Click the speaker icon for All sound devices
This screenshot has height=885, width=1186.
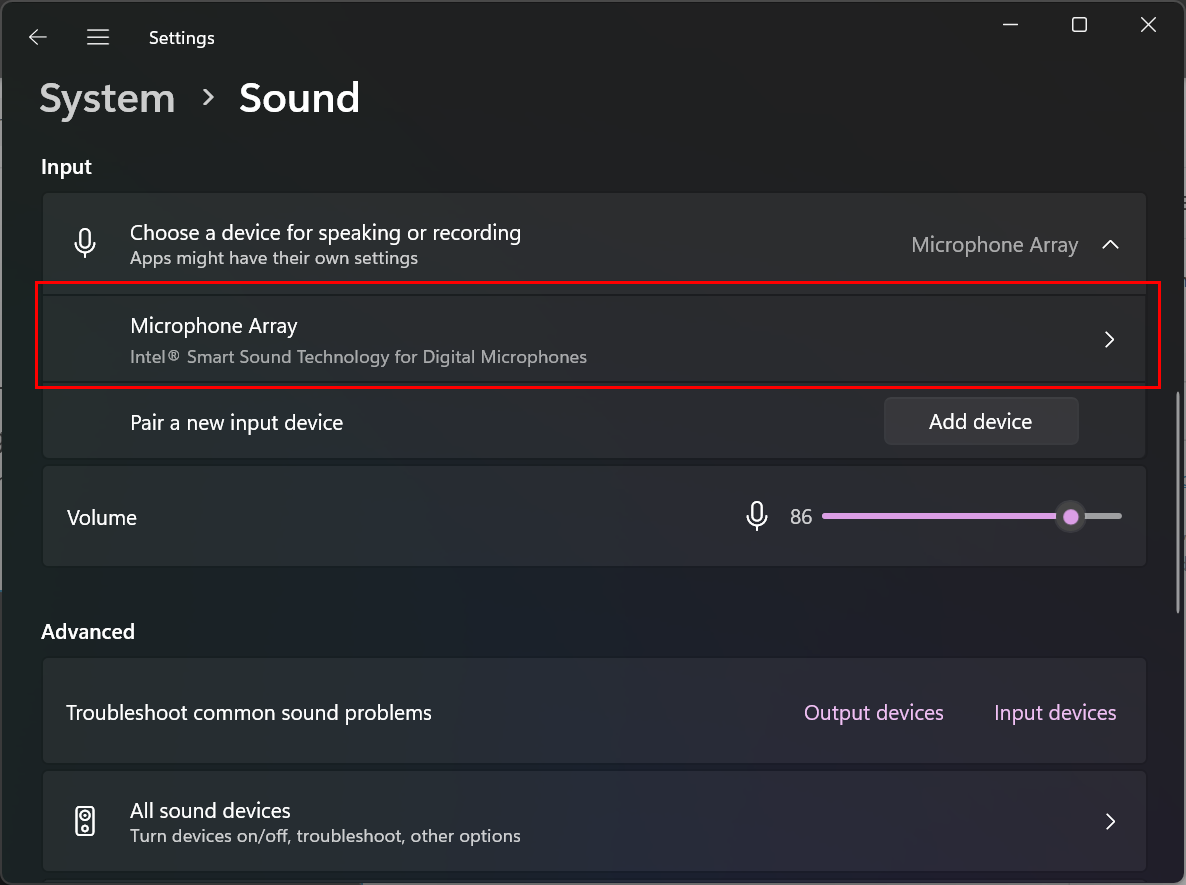coord(86,821)
